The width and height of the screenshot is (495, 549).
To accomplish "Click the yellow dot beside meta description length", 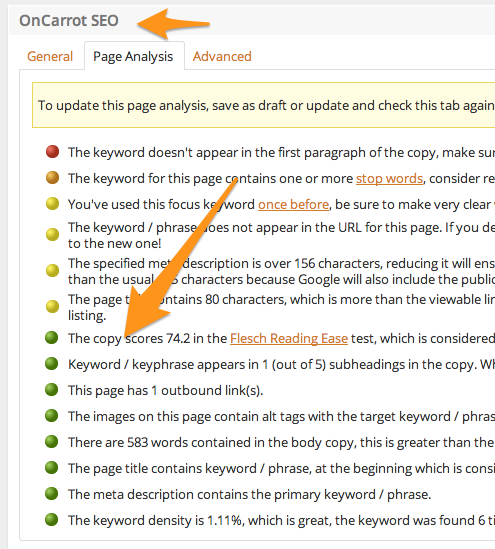I will tap(52, 270).
